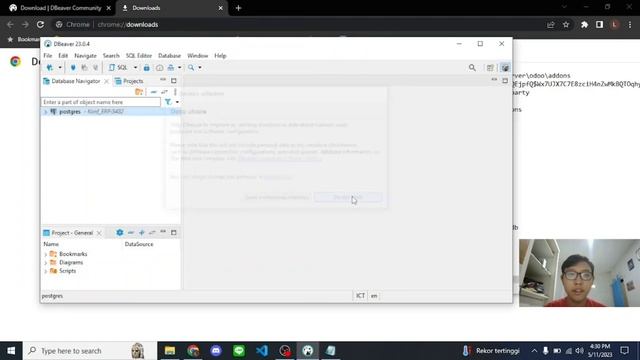The image size is (640, 360).
Task: Bookmark this page with star icon
Action: [566, 24]
